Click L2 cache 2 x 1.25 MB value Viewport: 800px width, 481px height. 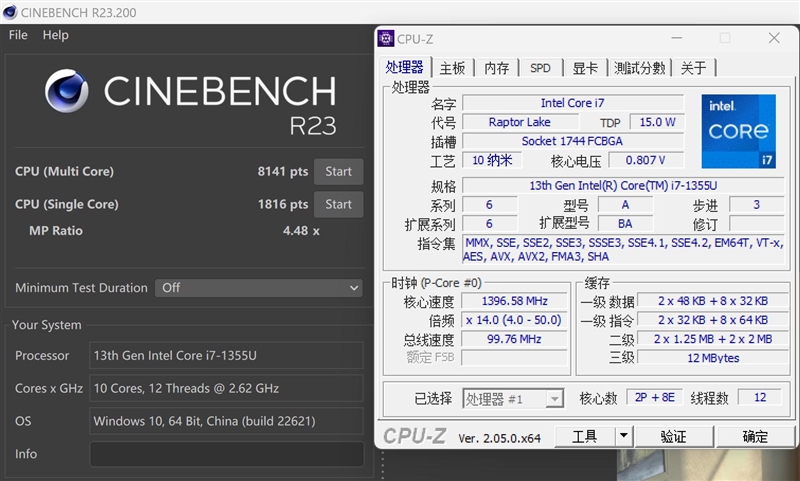pos(712,339)
